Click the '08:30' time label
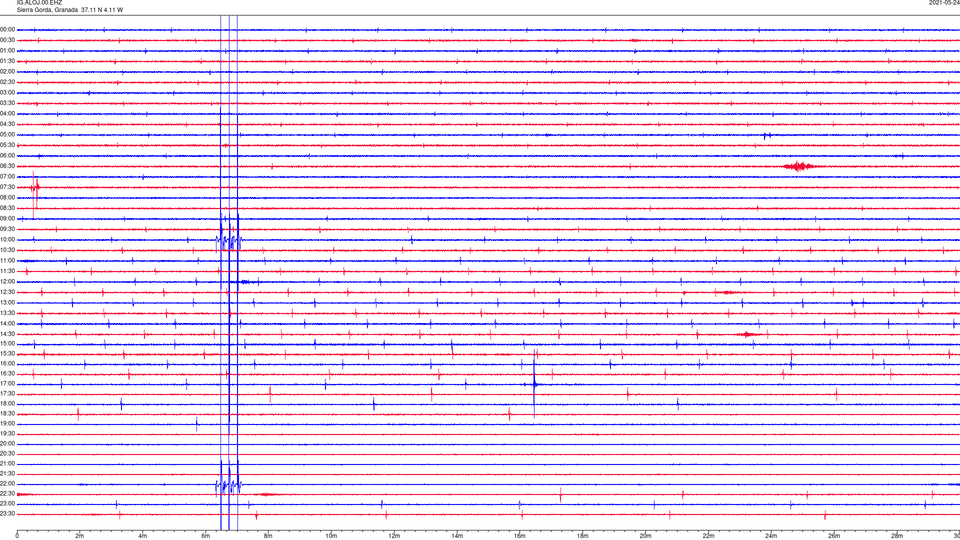 (x=7, y=208)
